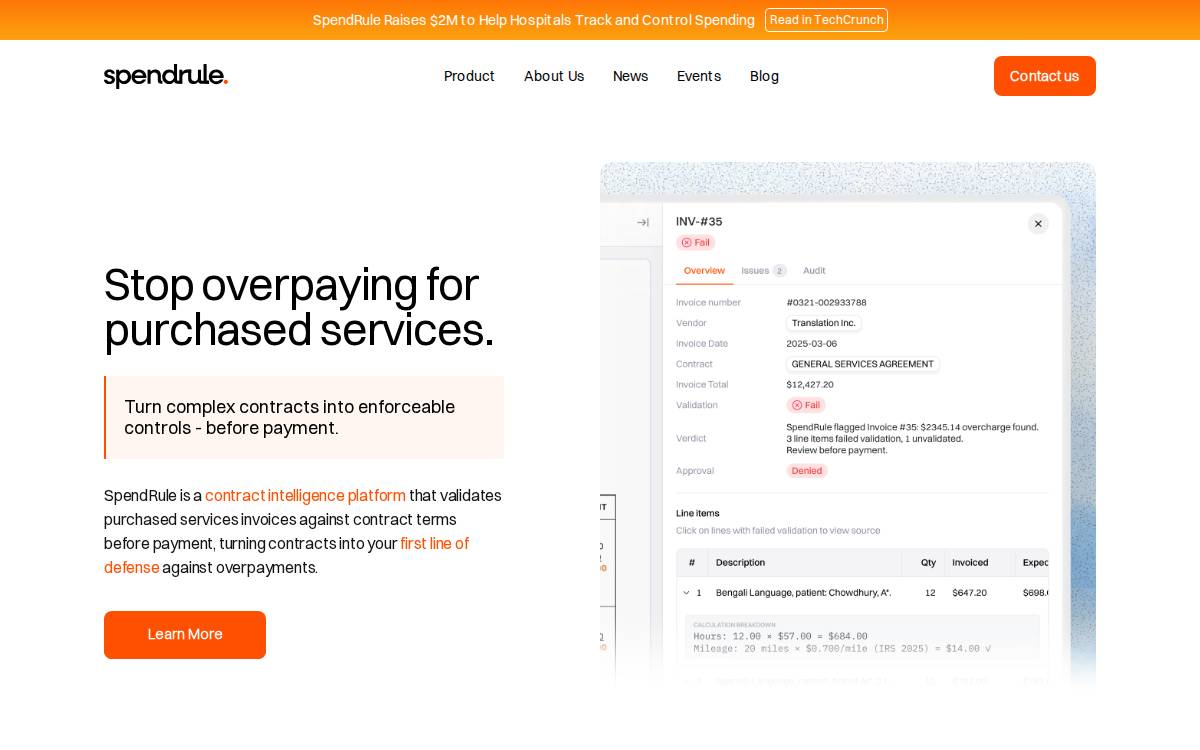Screen dimensions: 1200x750
Task: Open the Audit tab
Action: [814, 271]
